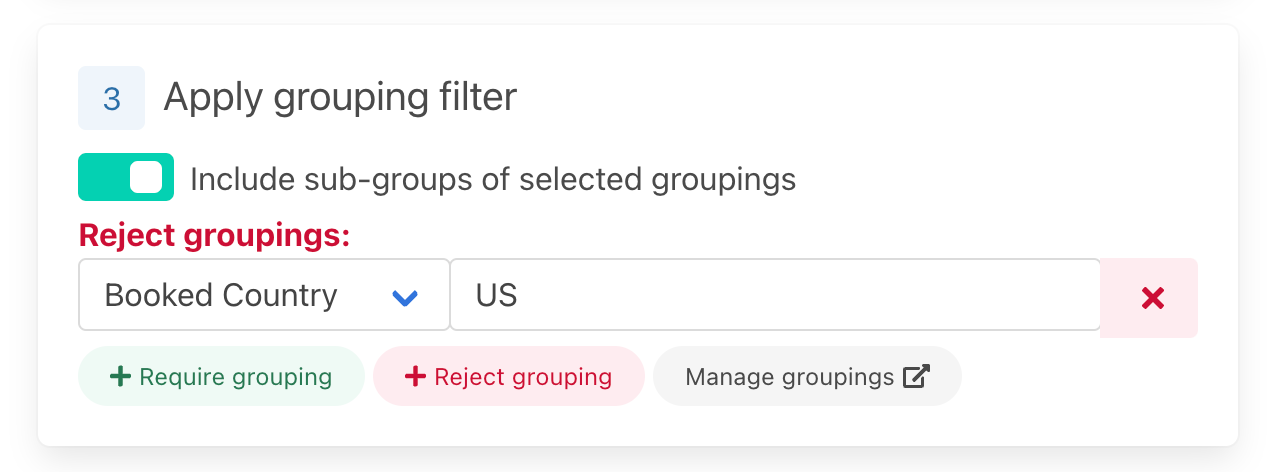
Task: Click the green plus icon for Require grouping
Action: tap(120, 377)
